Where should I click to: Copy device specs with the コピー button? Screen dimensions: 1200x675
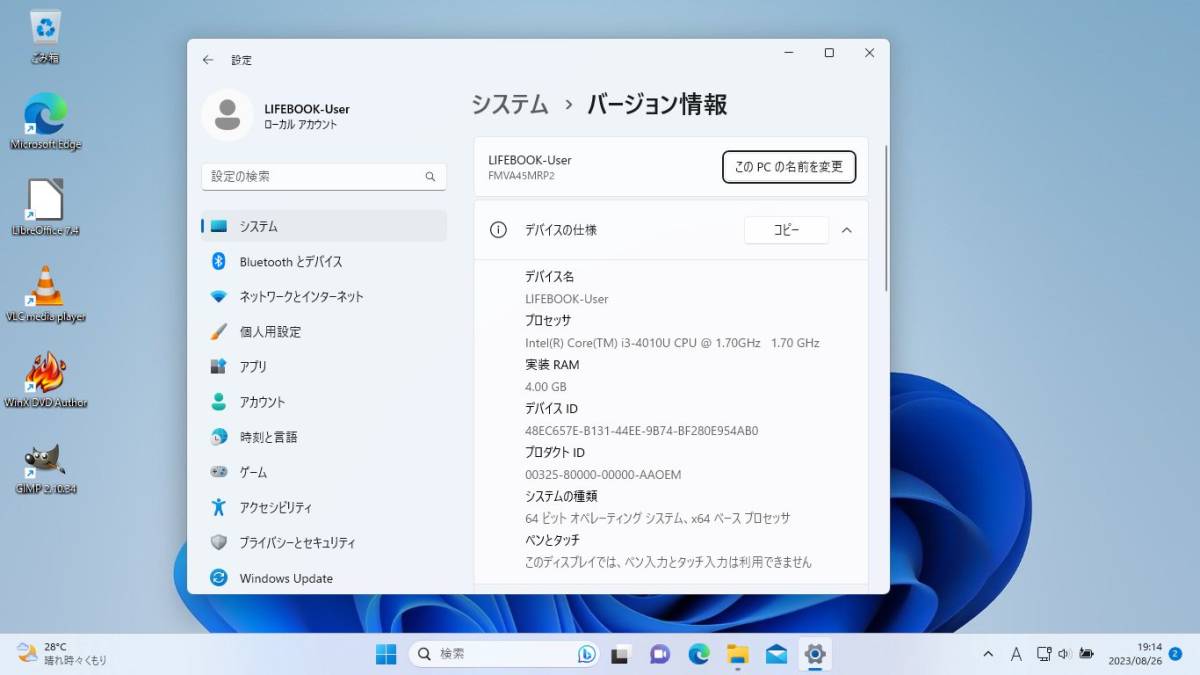(786, 230)
